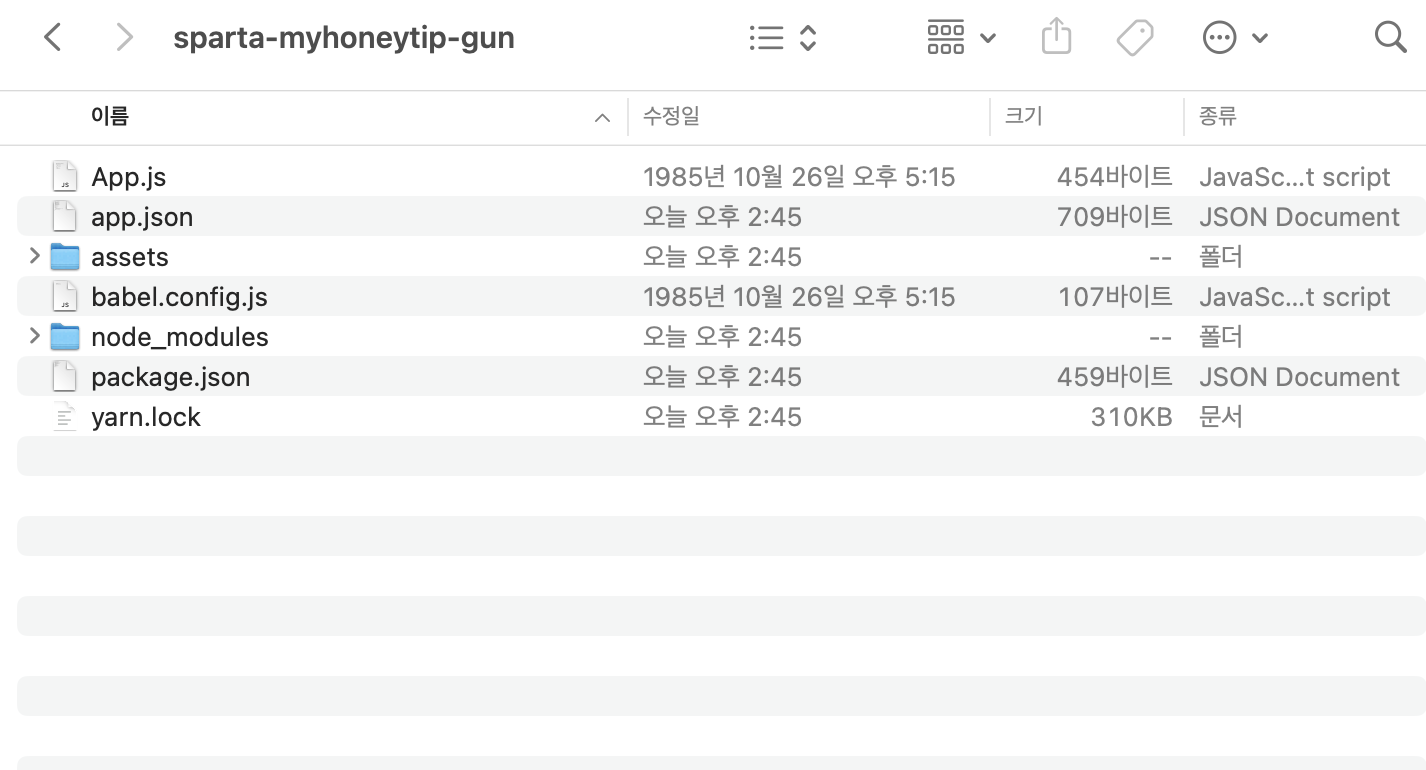Expand the node_modules folder
The image size is (1426, 770).
coord(35,336)
